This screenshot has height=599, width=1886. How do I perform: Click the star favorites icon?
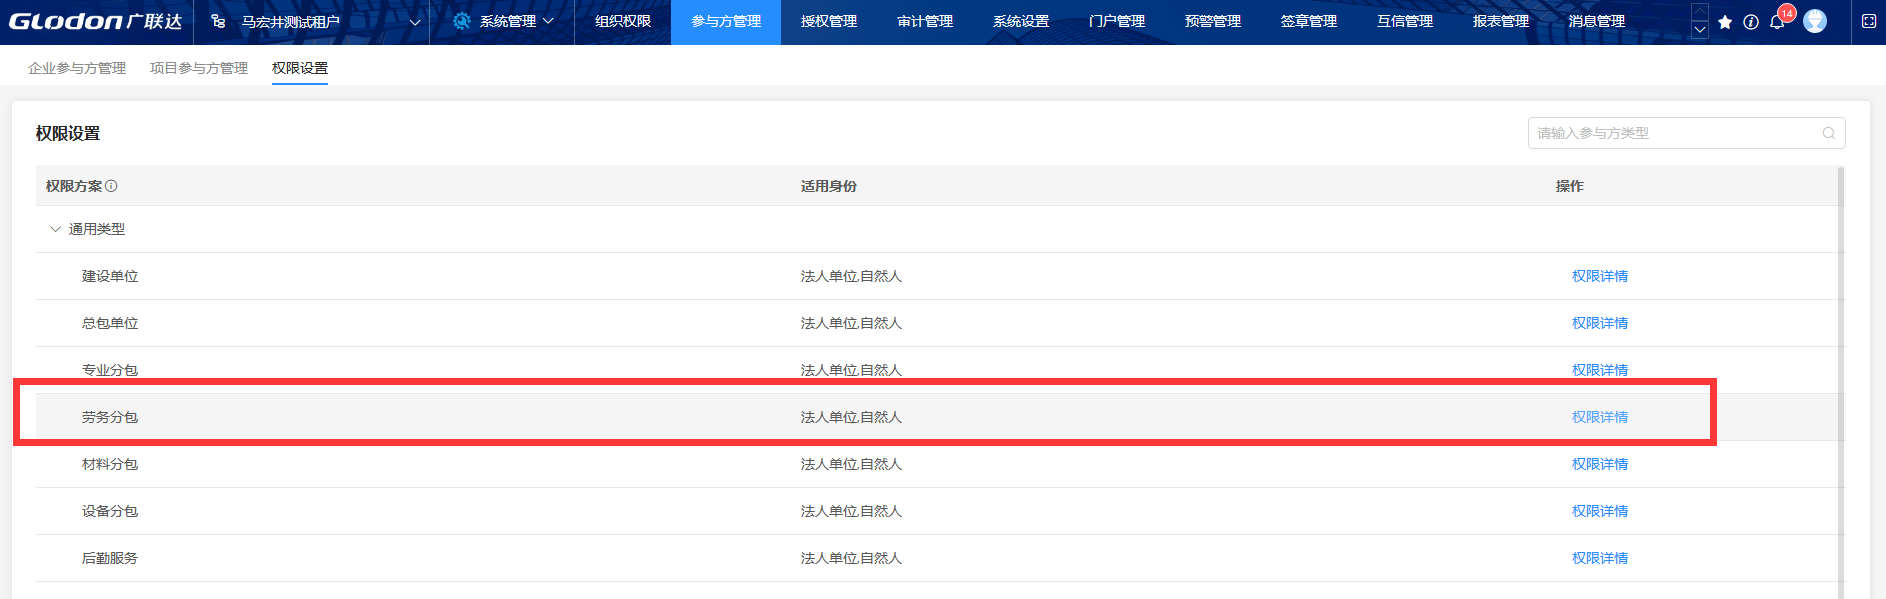coord(1725,22)
